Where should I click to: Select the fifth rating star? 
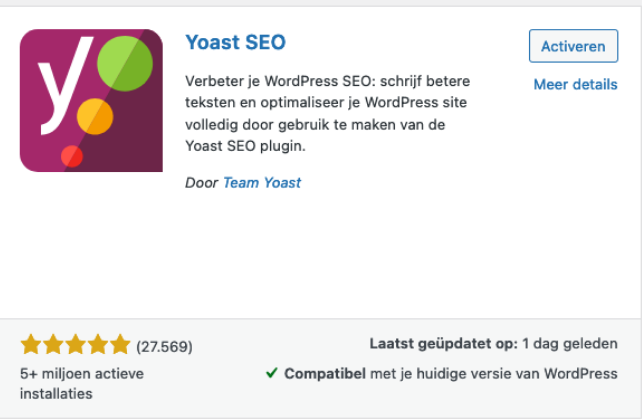coord(120,344)
